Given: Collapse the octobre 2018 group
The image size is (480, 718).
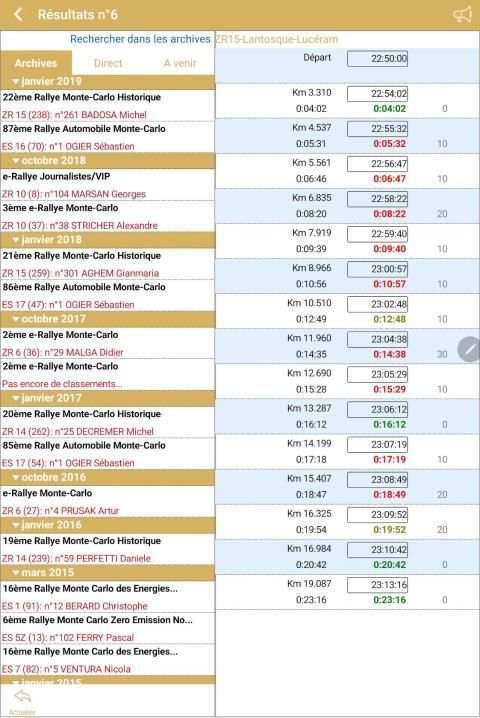Looking at the screenshot, I should point(16,161).
